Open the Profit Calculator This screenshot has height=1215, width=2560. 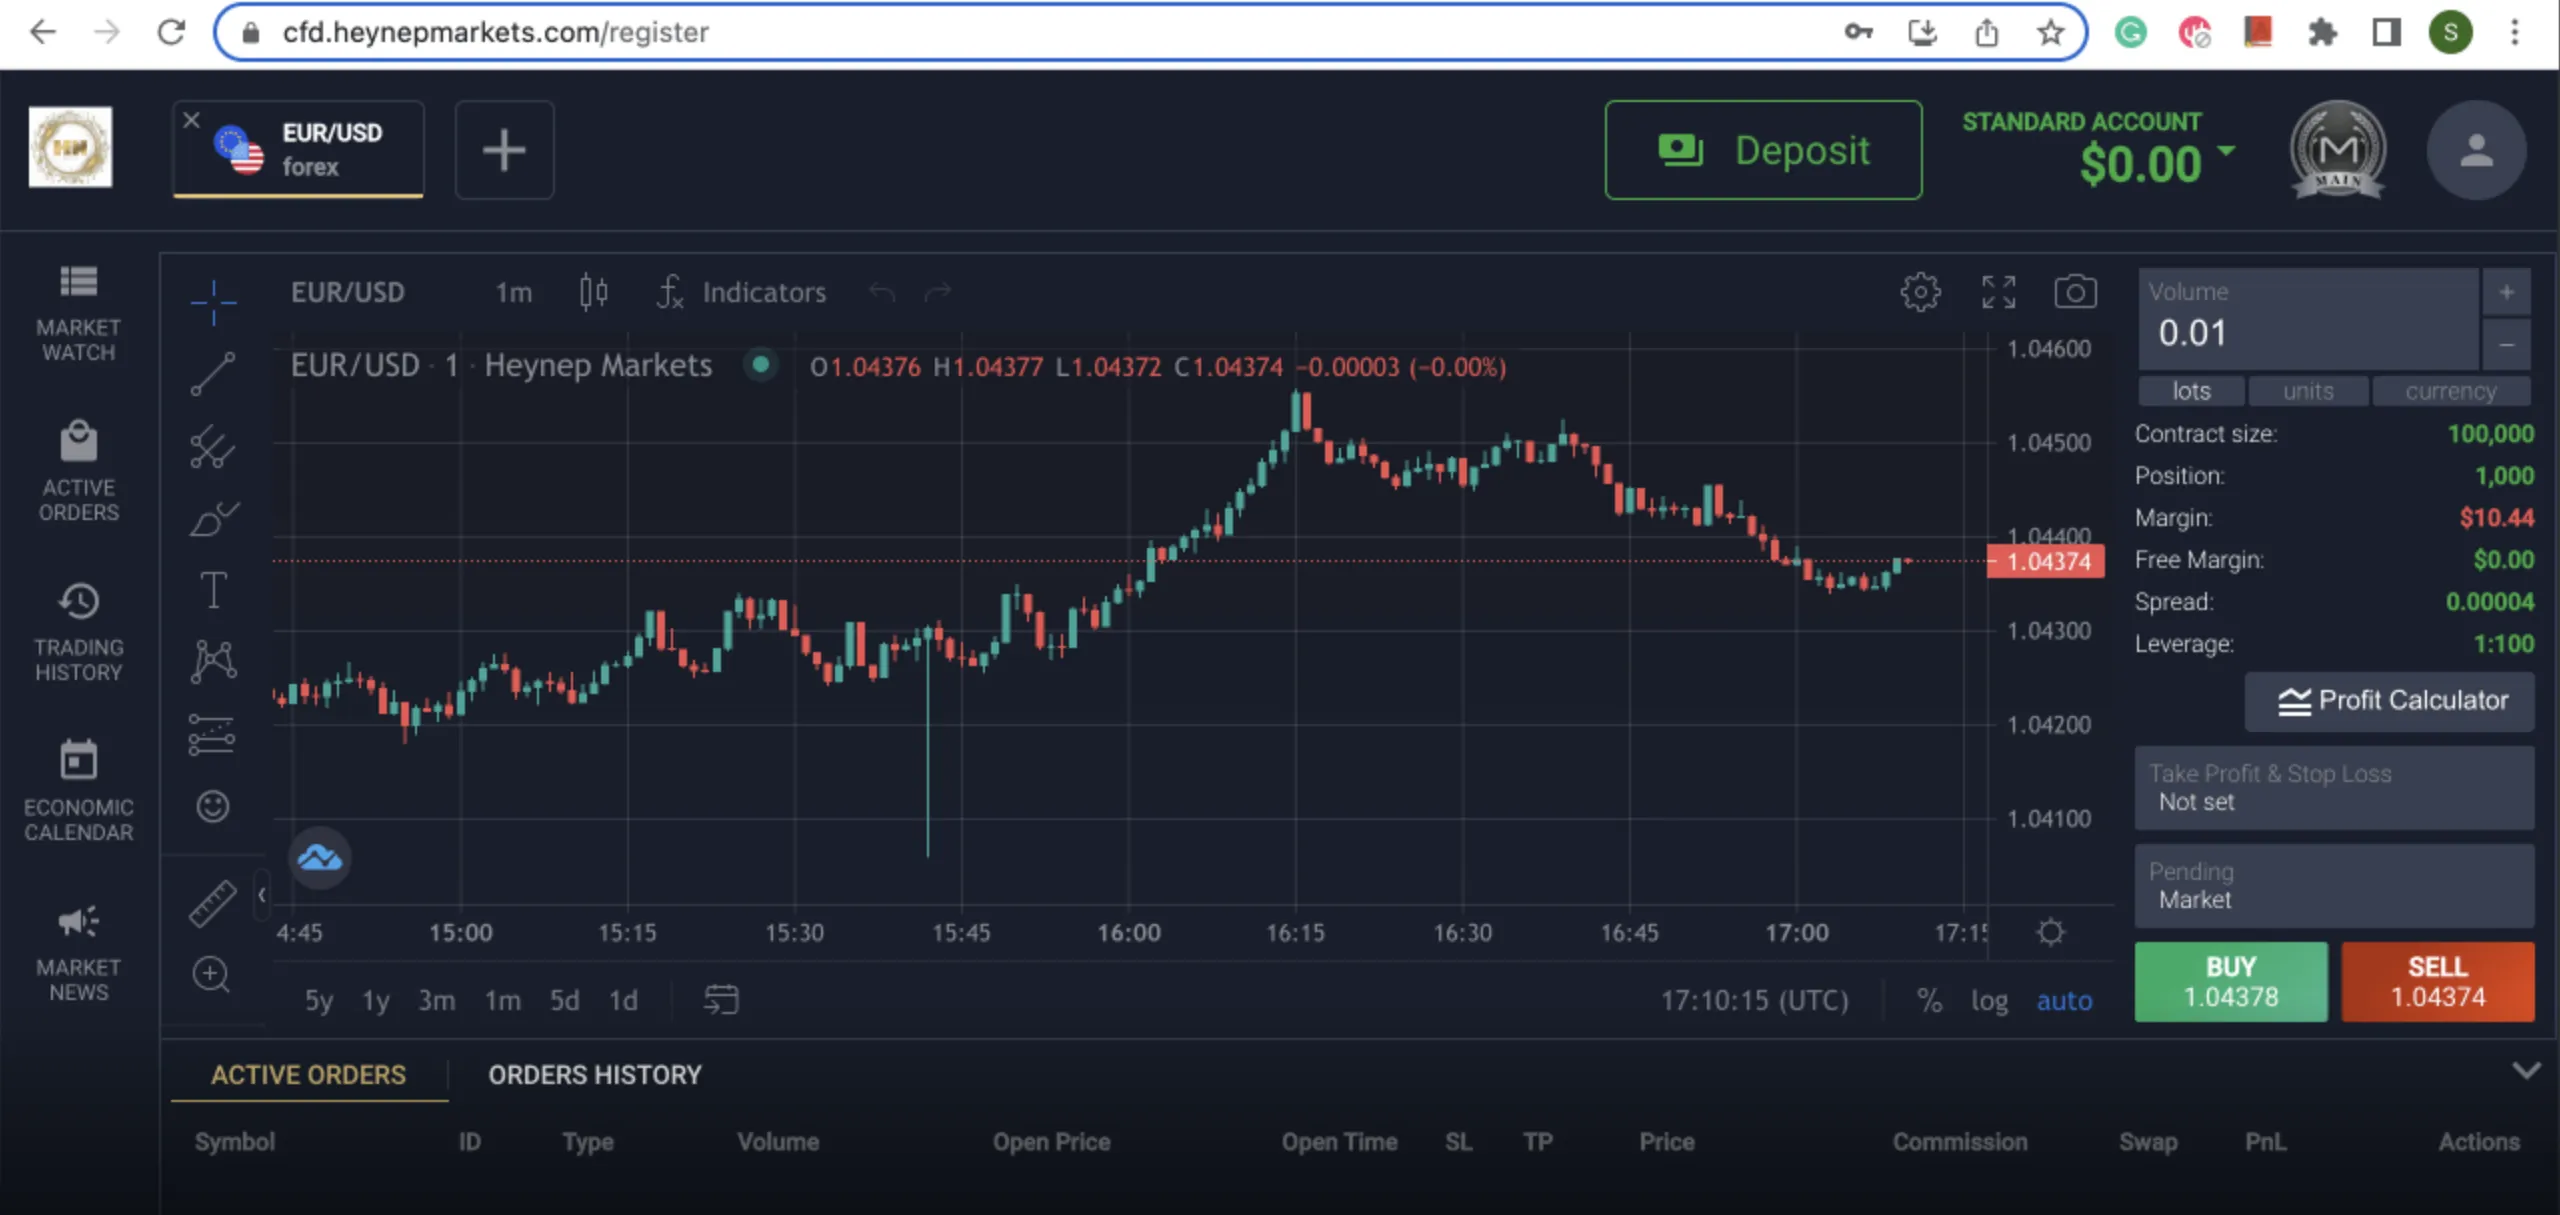click(2389, 701)
